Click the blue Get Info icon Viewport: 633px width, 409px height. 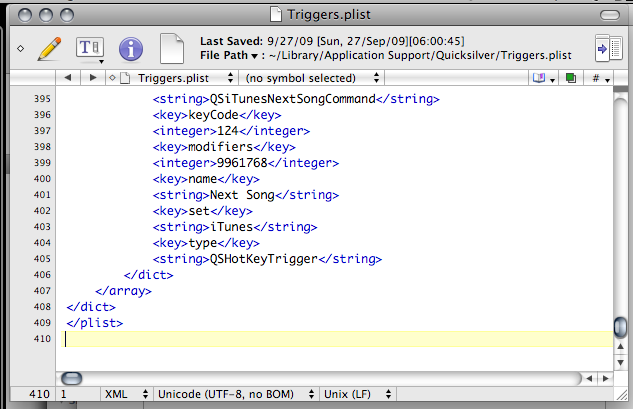click(x=131, y=48)
